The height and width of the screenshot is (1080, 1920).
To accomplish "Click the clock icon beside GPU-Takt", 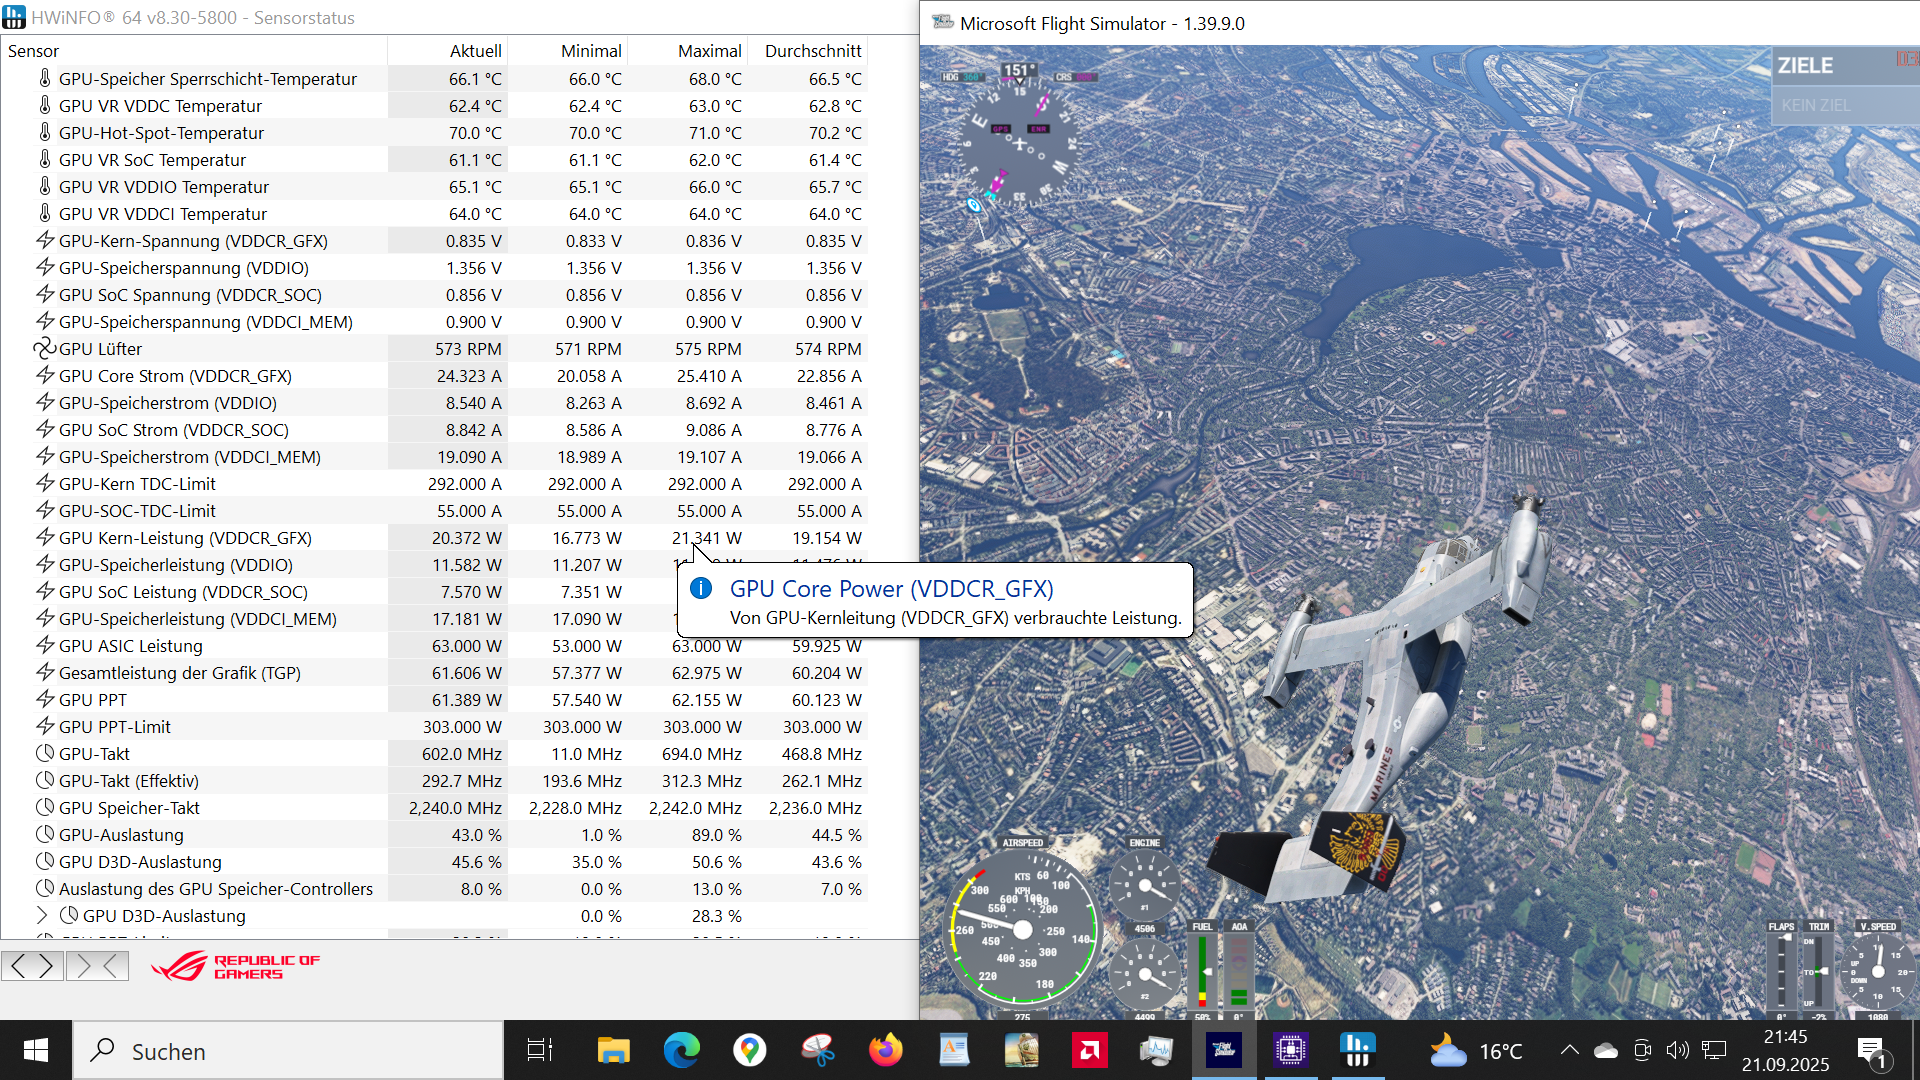I will coord(44,753).
